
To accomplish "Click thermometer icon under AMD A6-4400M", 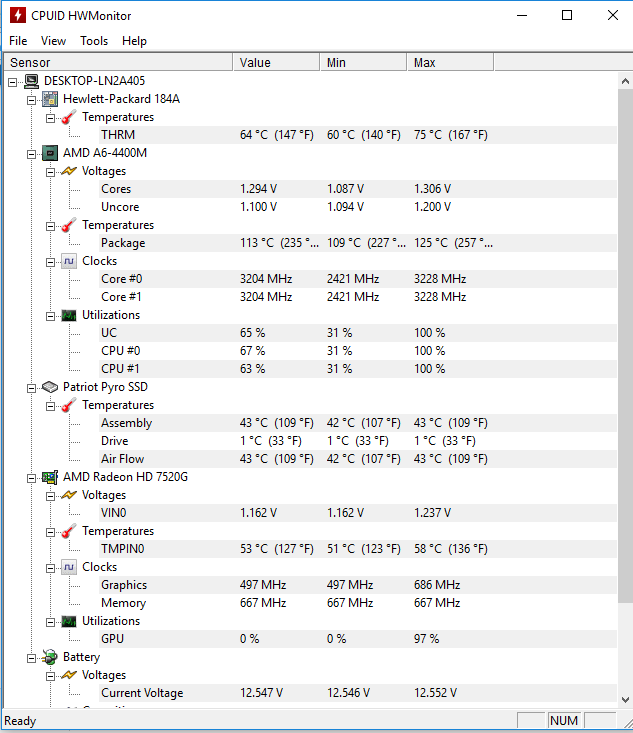I will coord(69,225).
